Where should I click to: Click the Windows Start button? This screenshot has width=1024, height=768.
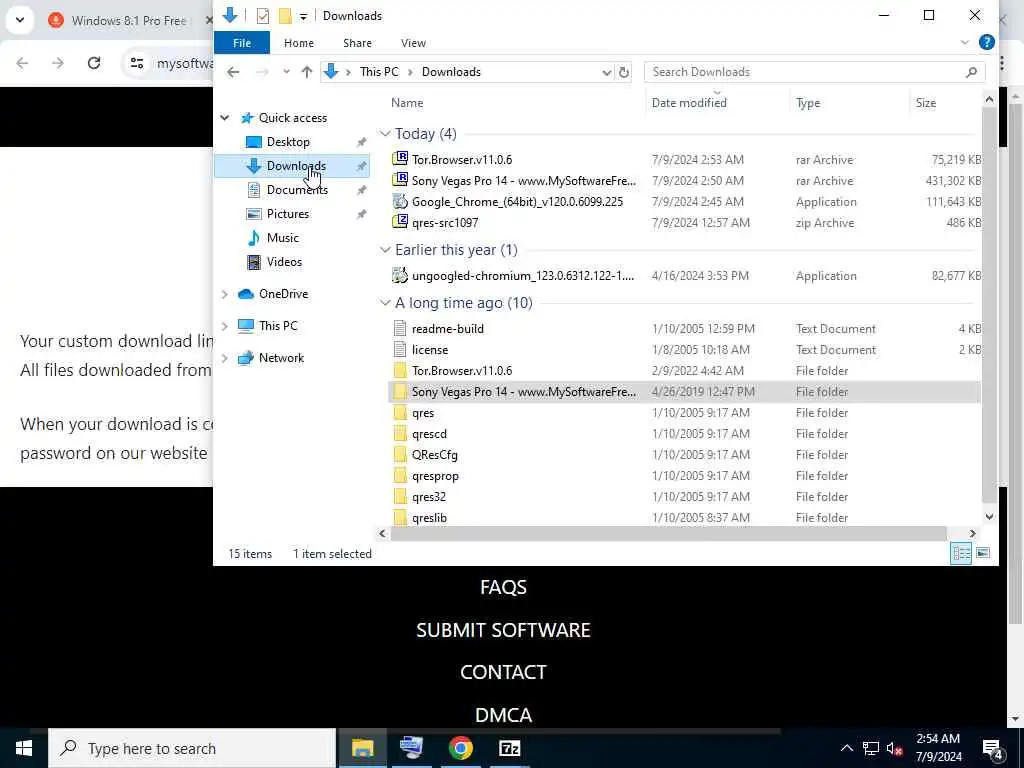coord(24,748)
